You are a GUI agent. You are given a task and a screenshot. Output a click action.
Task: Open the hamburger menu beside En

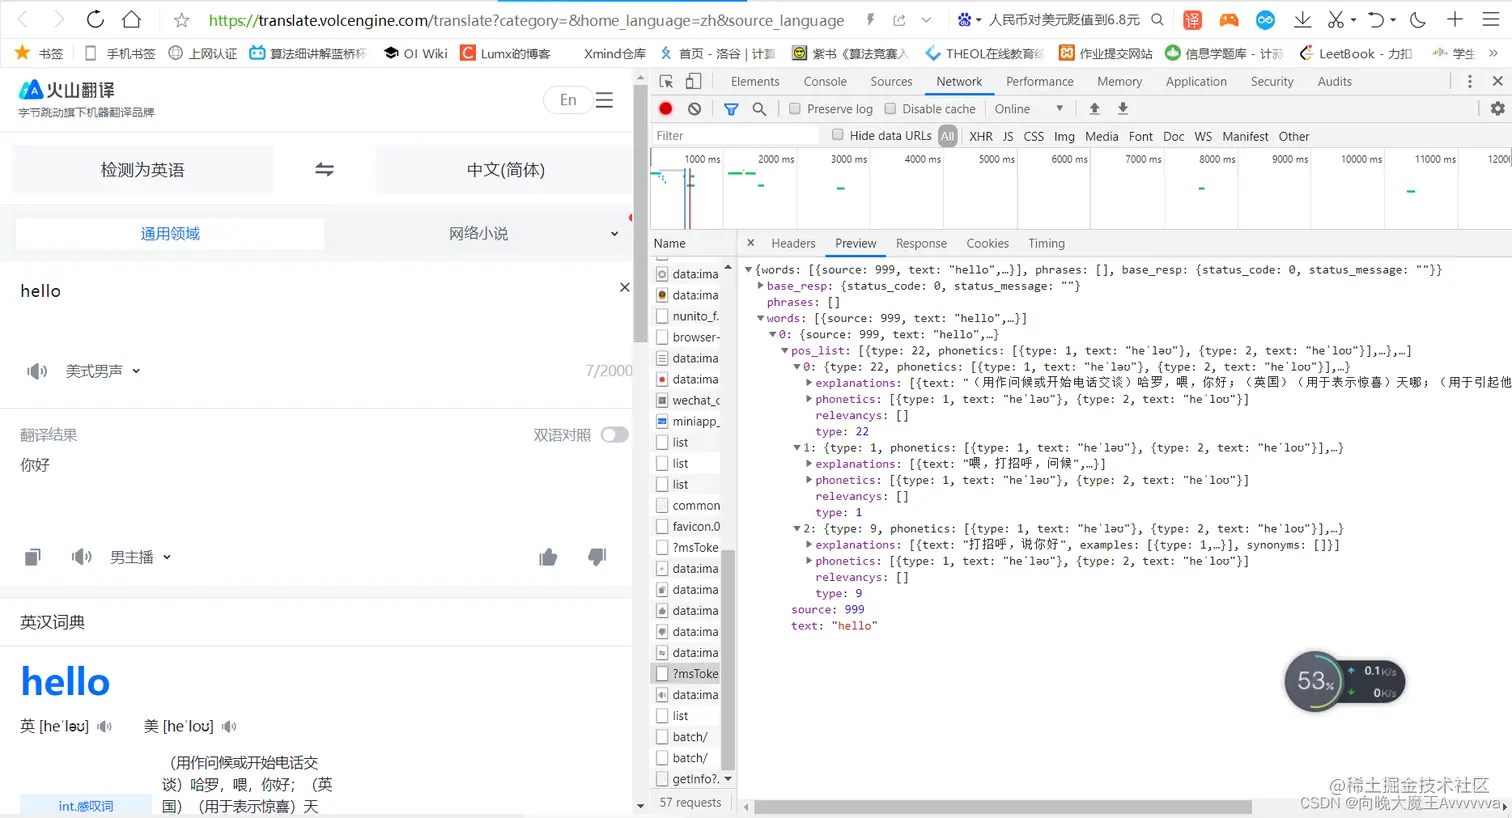[604, 100]
